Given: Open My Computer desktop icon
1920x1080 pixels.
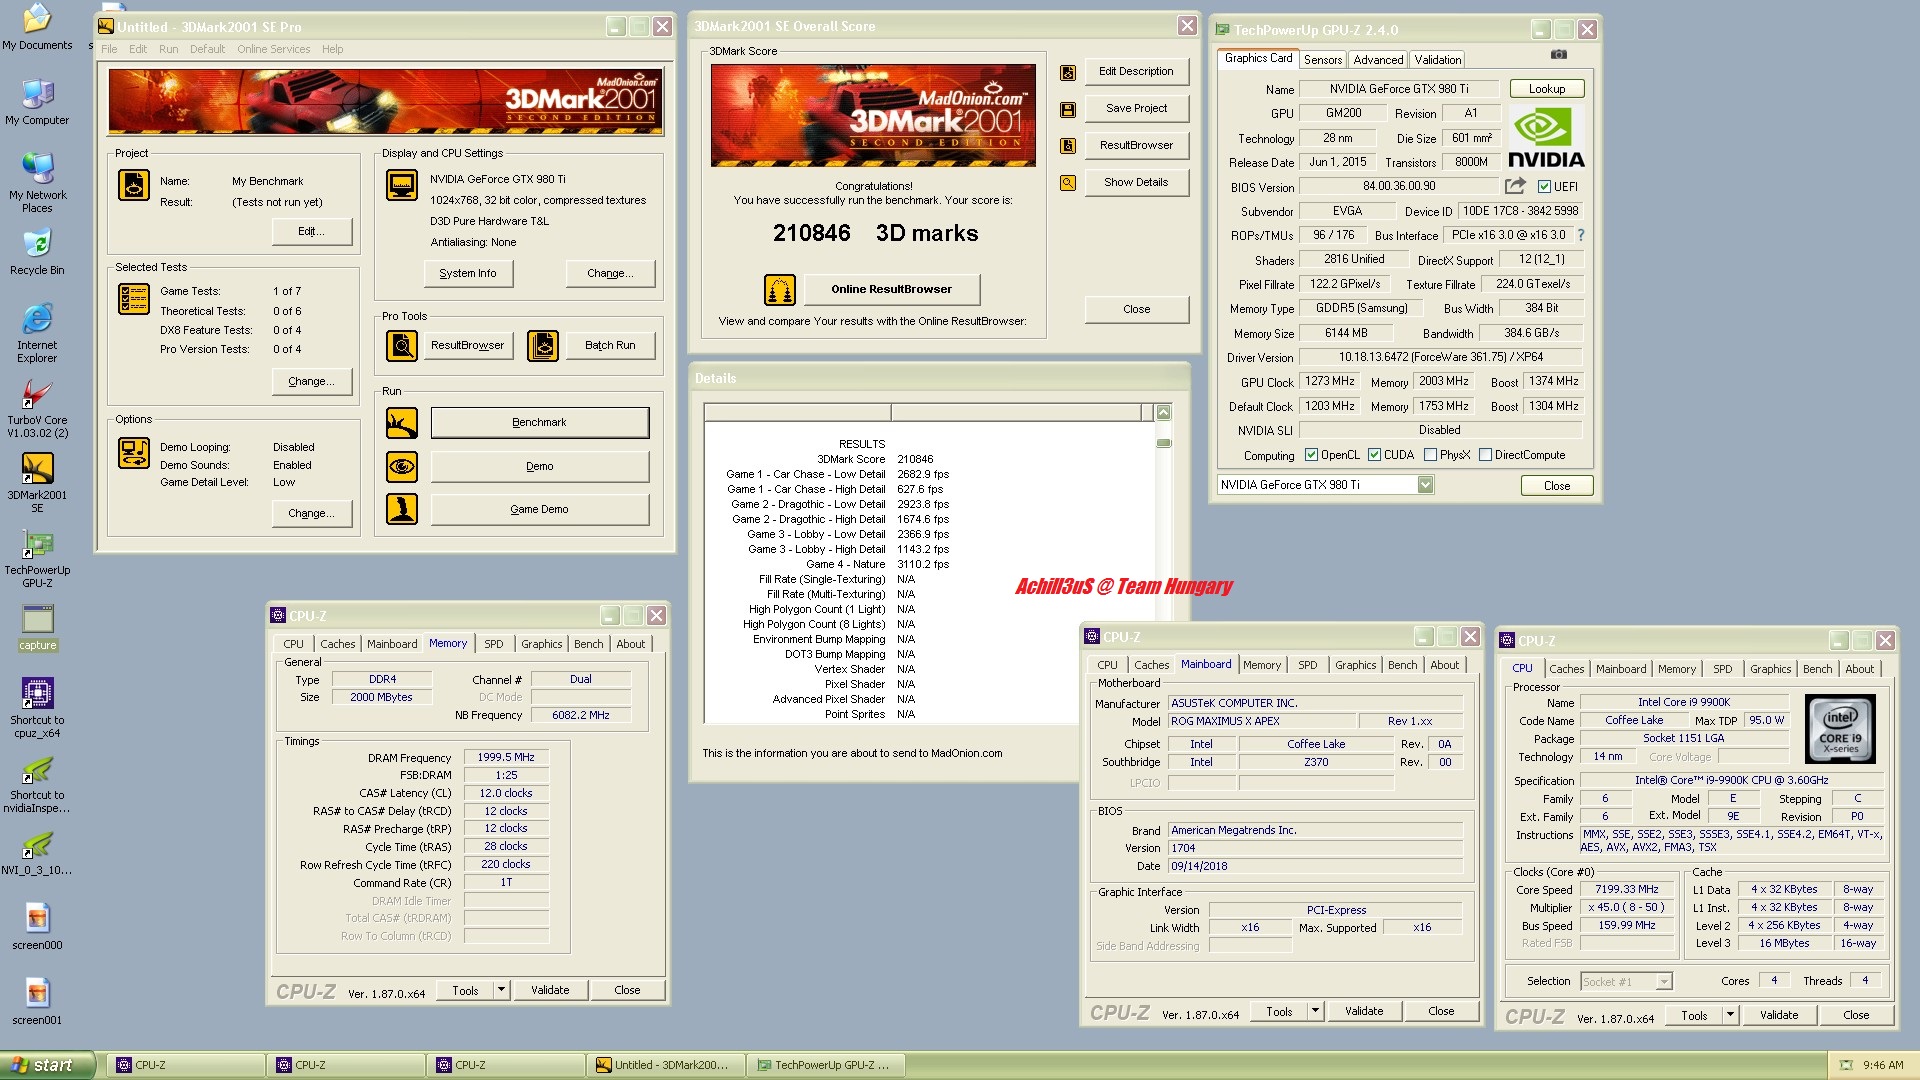Looking at the screenshot, I should (37, 102).
